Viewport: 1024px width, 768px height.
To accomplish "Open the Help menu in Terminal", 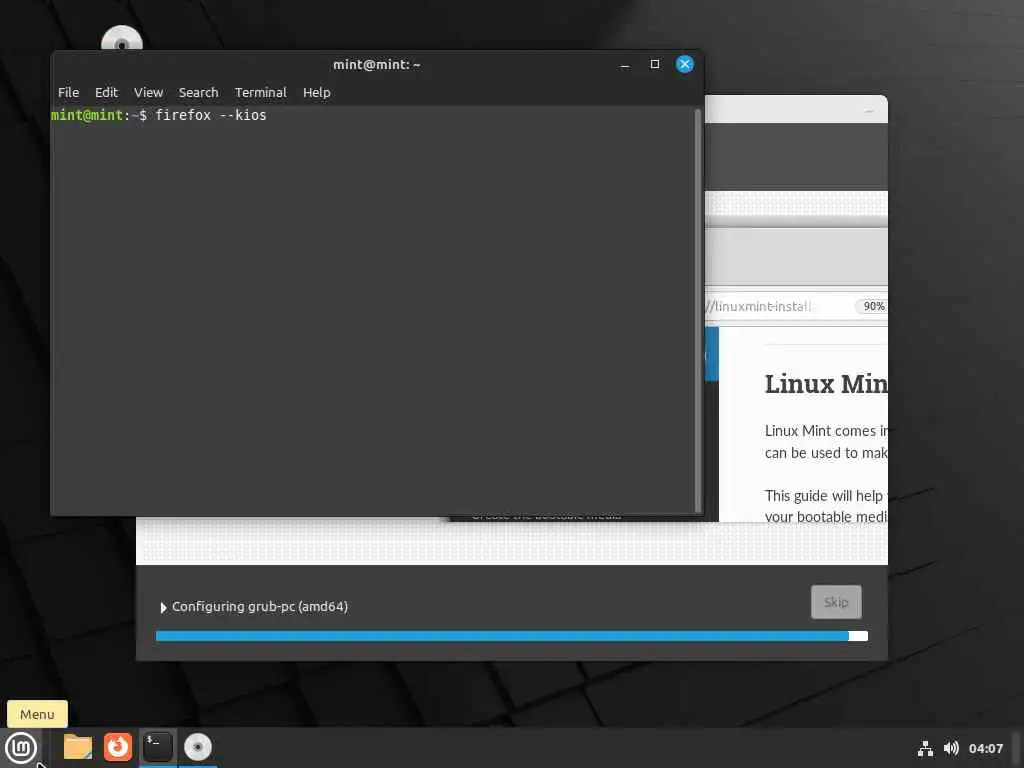I will tap(317, 93).
